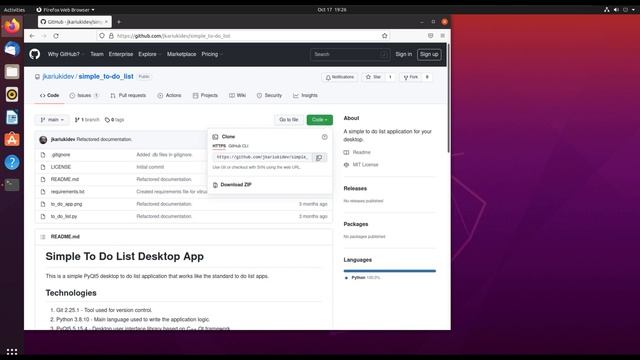Open Rhythmbox from the dock
The image size is (640, 360).
(x=12, y=94)
